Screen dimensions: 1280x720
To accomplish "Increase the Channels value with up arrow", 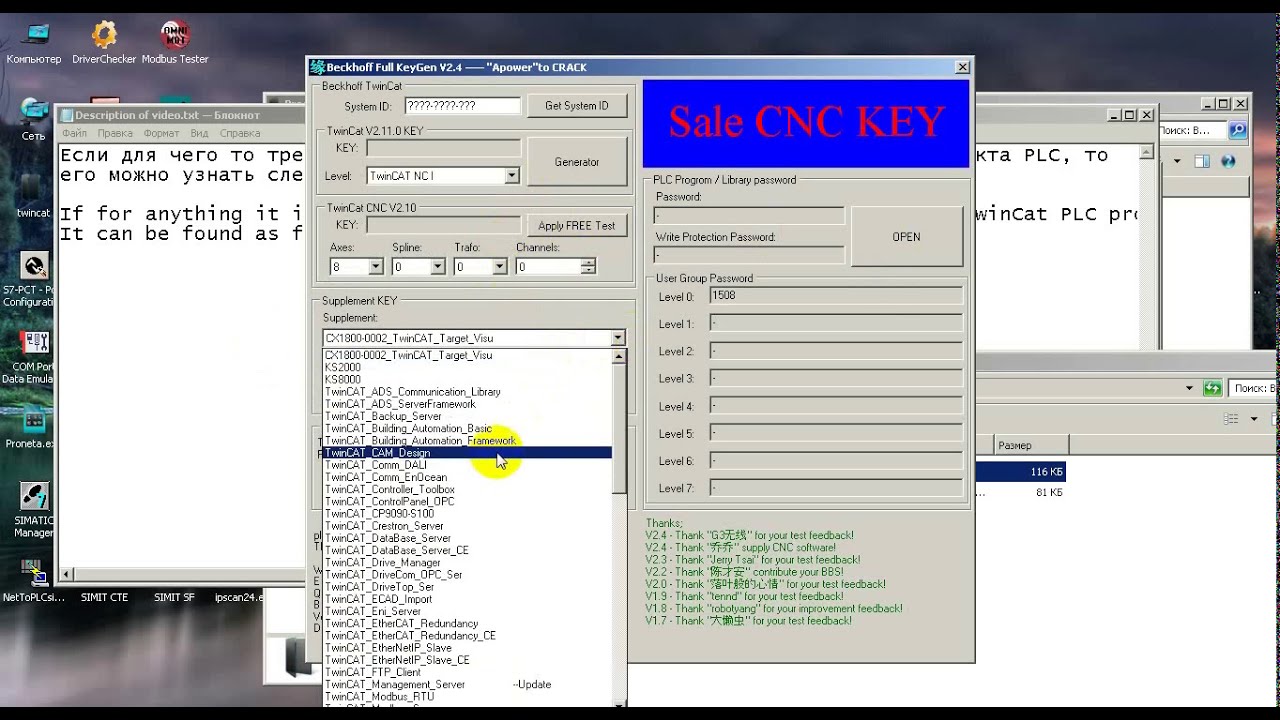I will (588, 263).
